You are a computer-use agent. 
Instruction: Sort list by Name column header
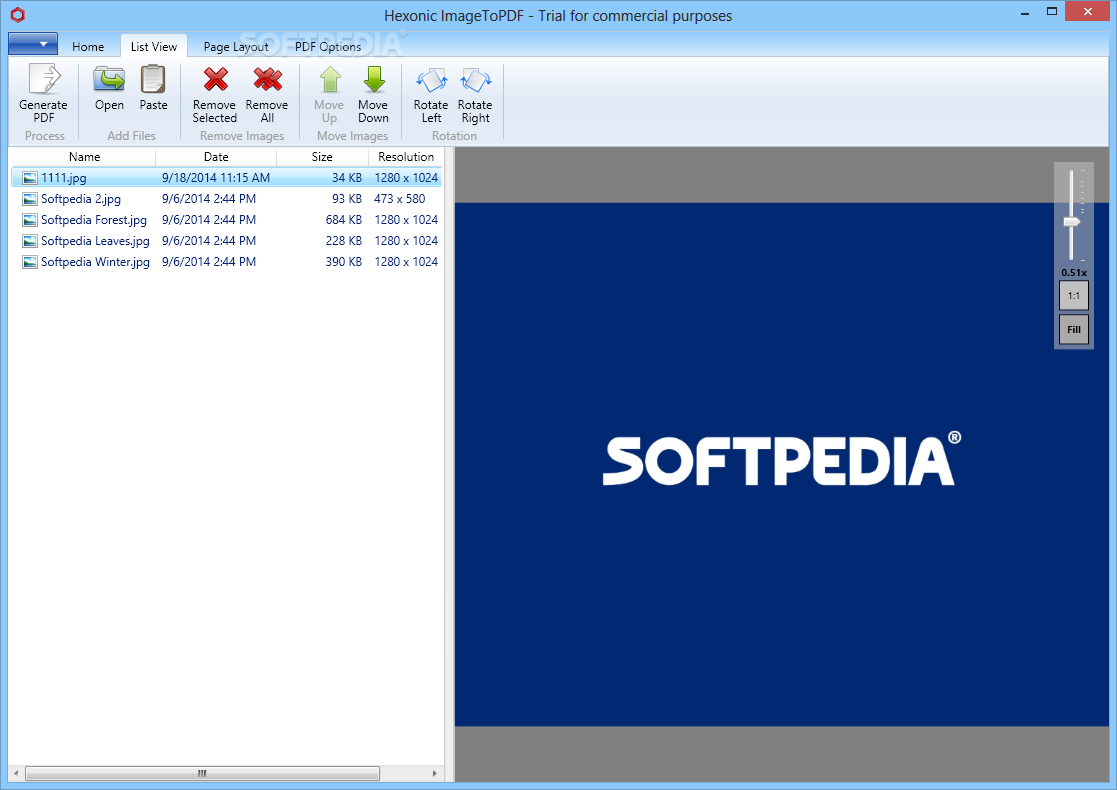(x=84, y=157)
